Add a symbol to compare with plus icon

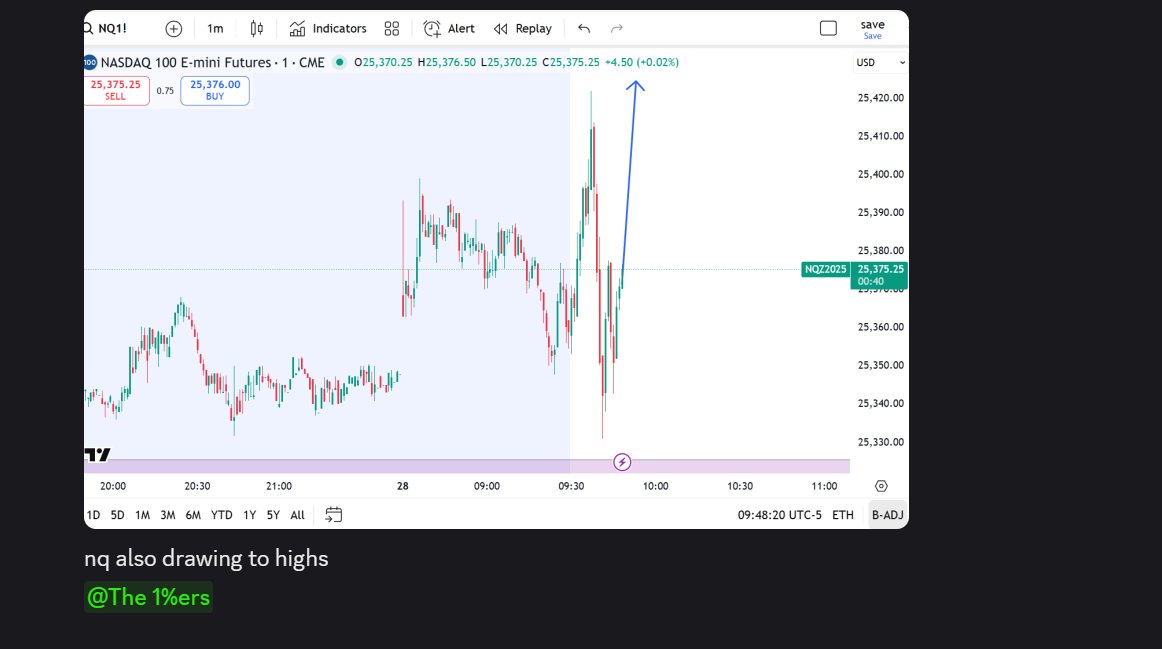pyautogui.click(x=173, y=29)
